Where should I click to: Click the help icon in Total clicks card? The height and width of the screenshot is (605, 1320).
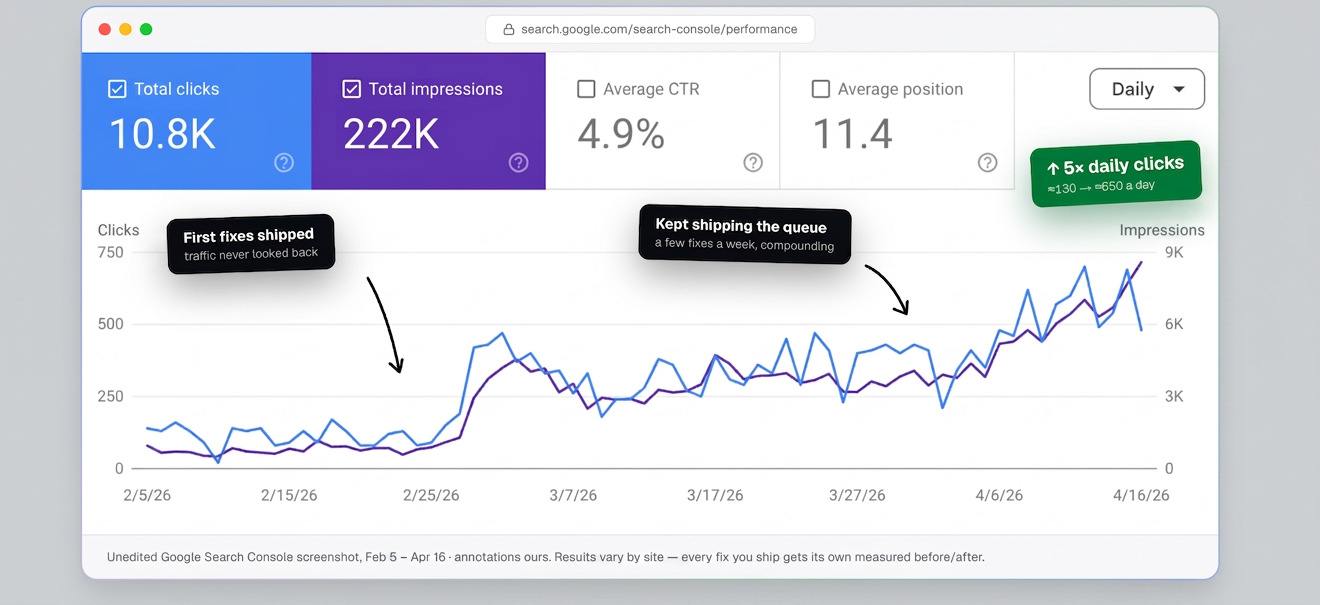click(284, 162)
